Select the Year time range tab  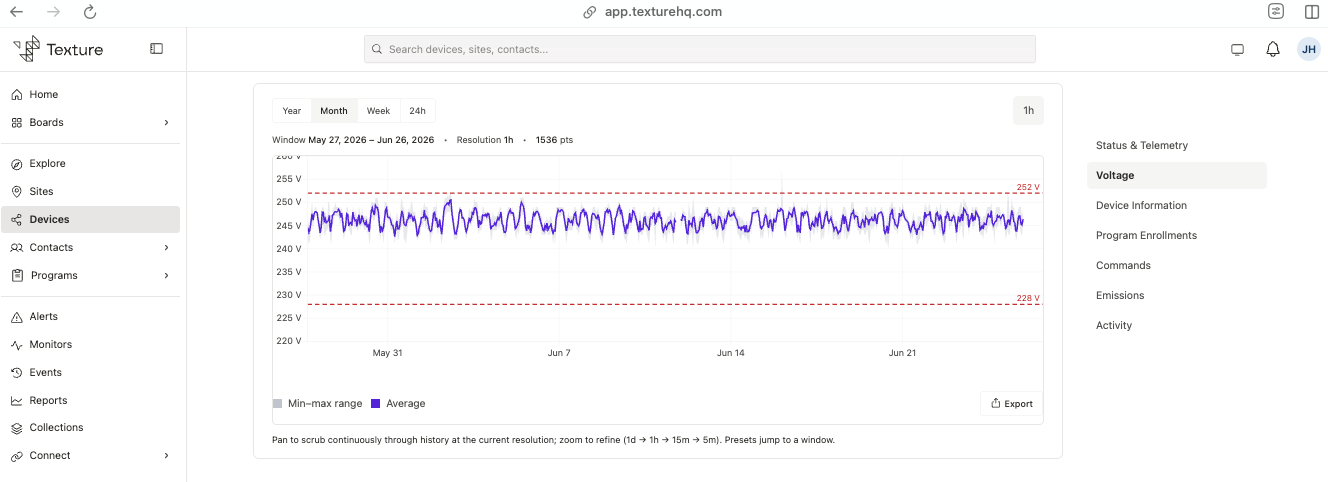(292, 111)
